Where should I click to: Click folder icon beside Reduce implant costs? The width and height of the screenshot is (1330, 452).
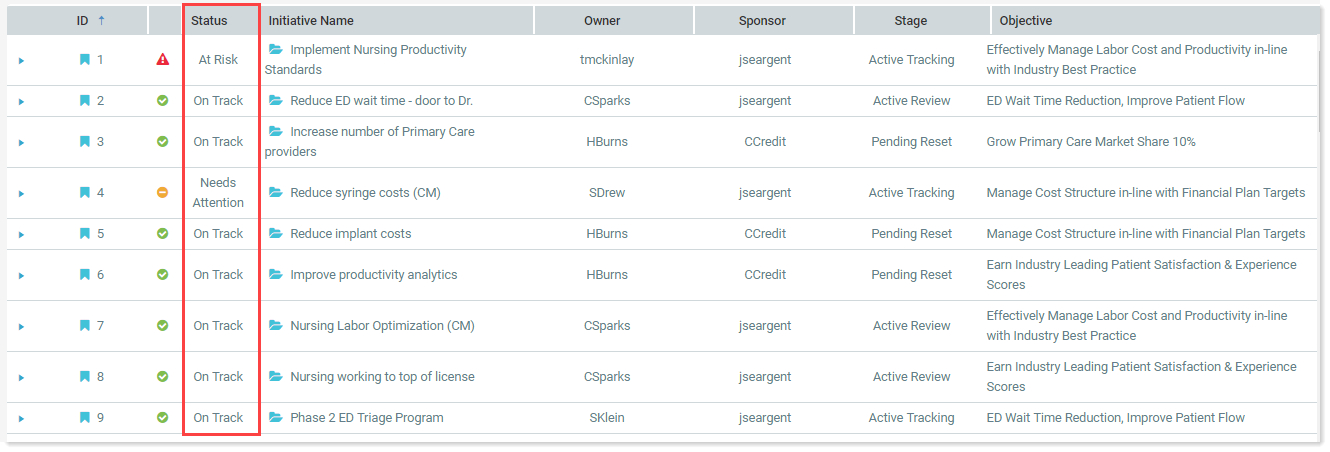coord(276,234)
